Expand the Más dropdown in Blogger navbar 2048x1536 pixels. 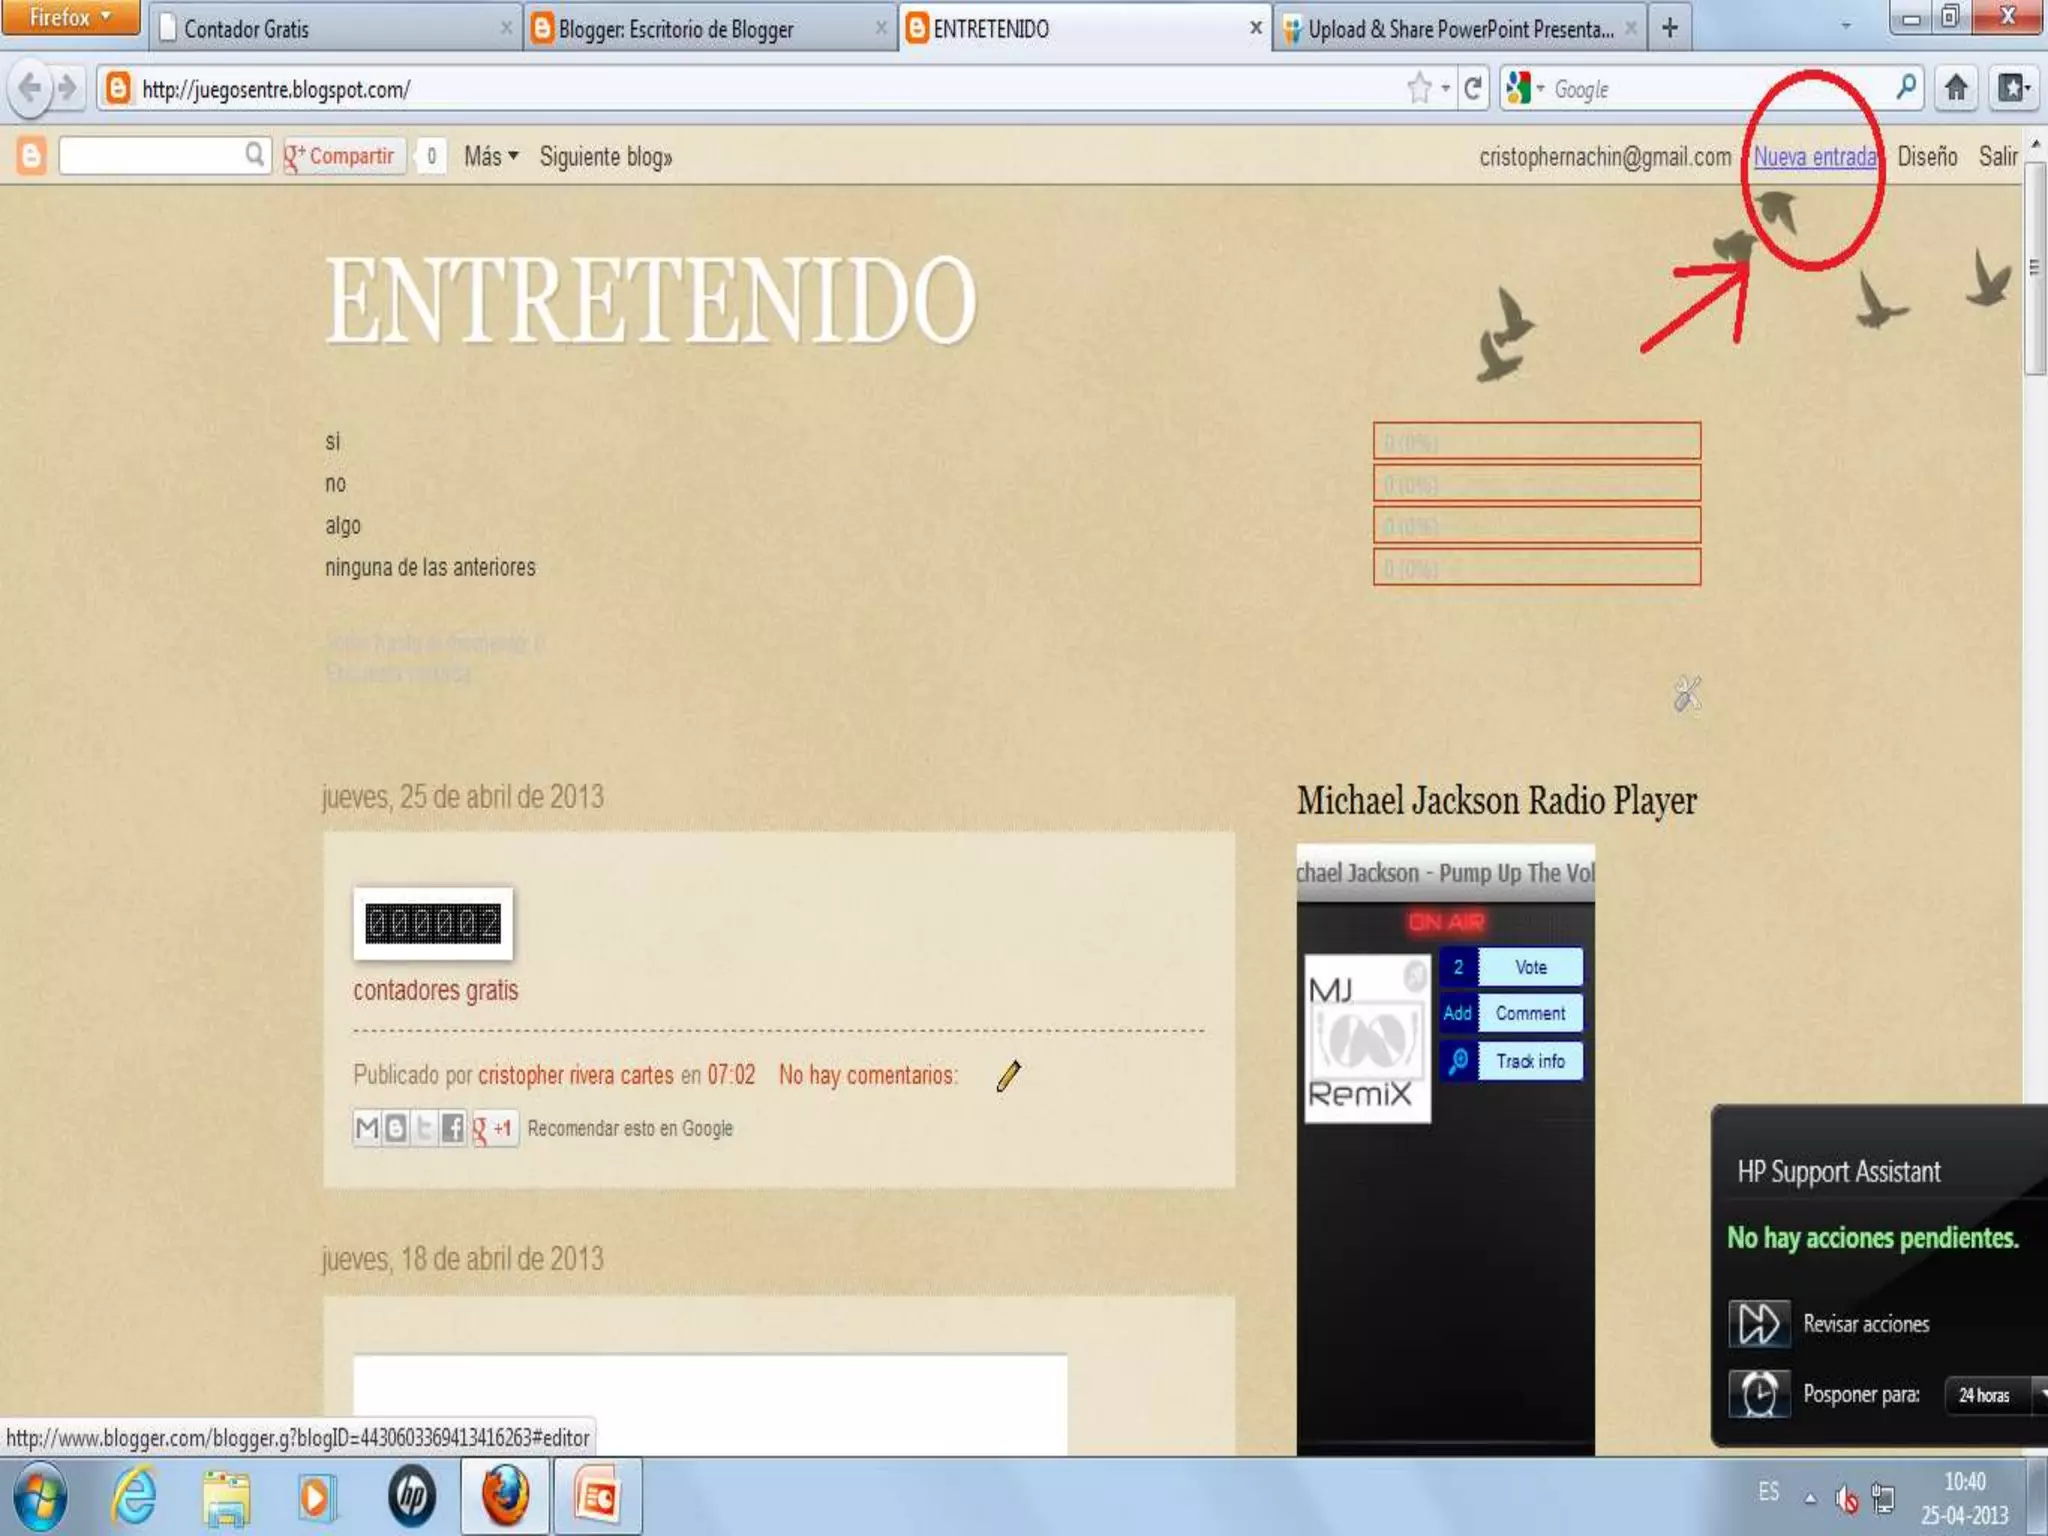point(491,157)
